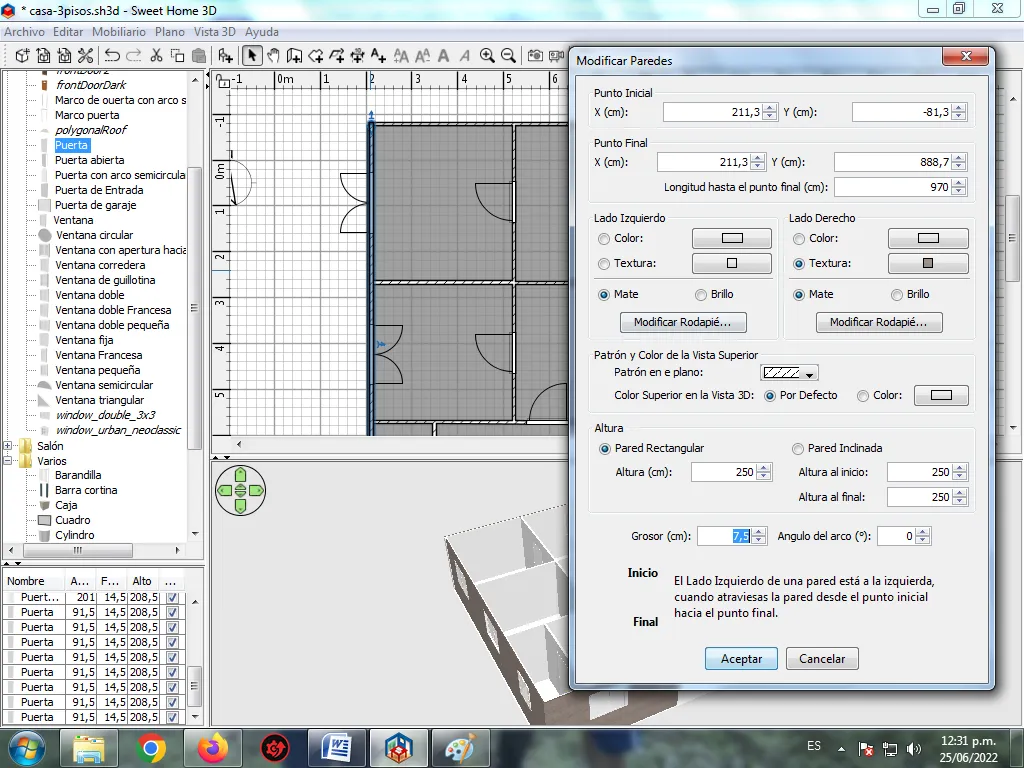Image resolution: width=1024 pixels, height=768 pixels.
Task: Open Microsoft Word from the taskbar
Action: click(x=337, y=748)
